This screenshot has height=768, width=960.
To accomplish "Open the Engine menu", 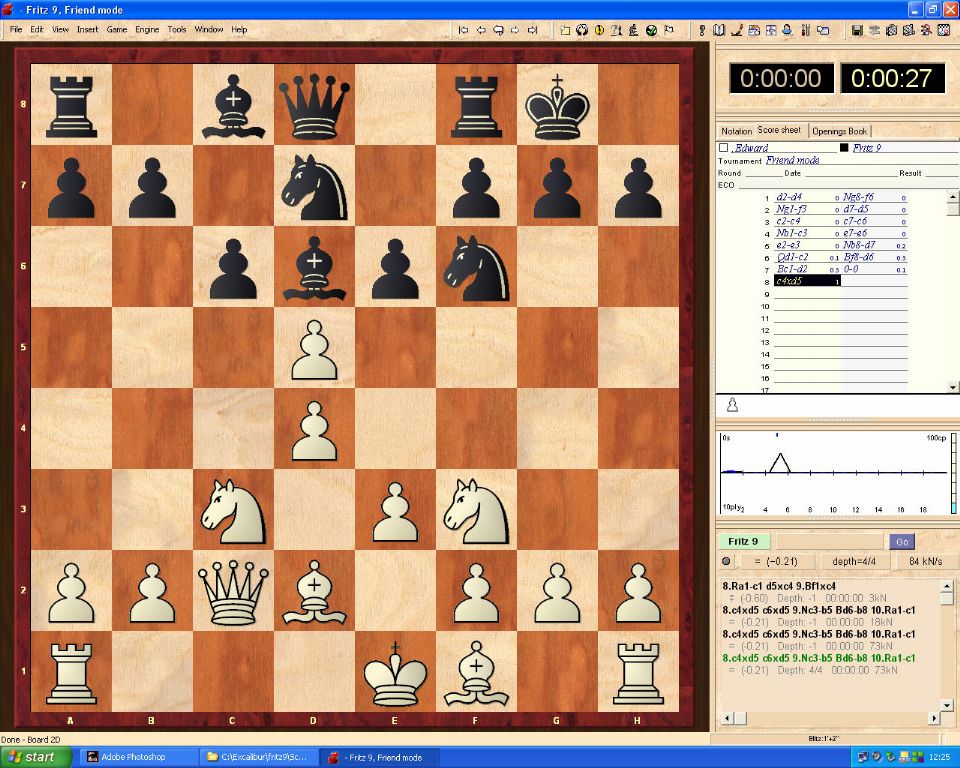I will [x=147, y=29].
